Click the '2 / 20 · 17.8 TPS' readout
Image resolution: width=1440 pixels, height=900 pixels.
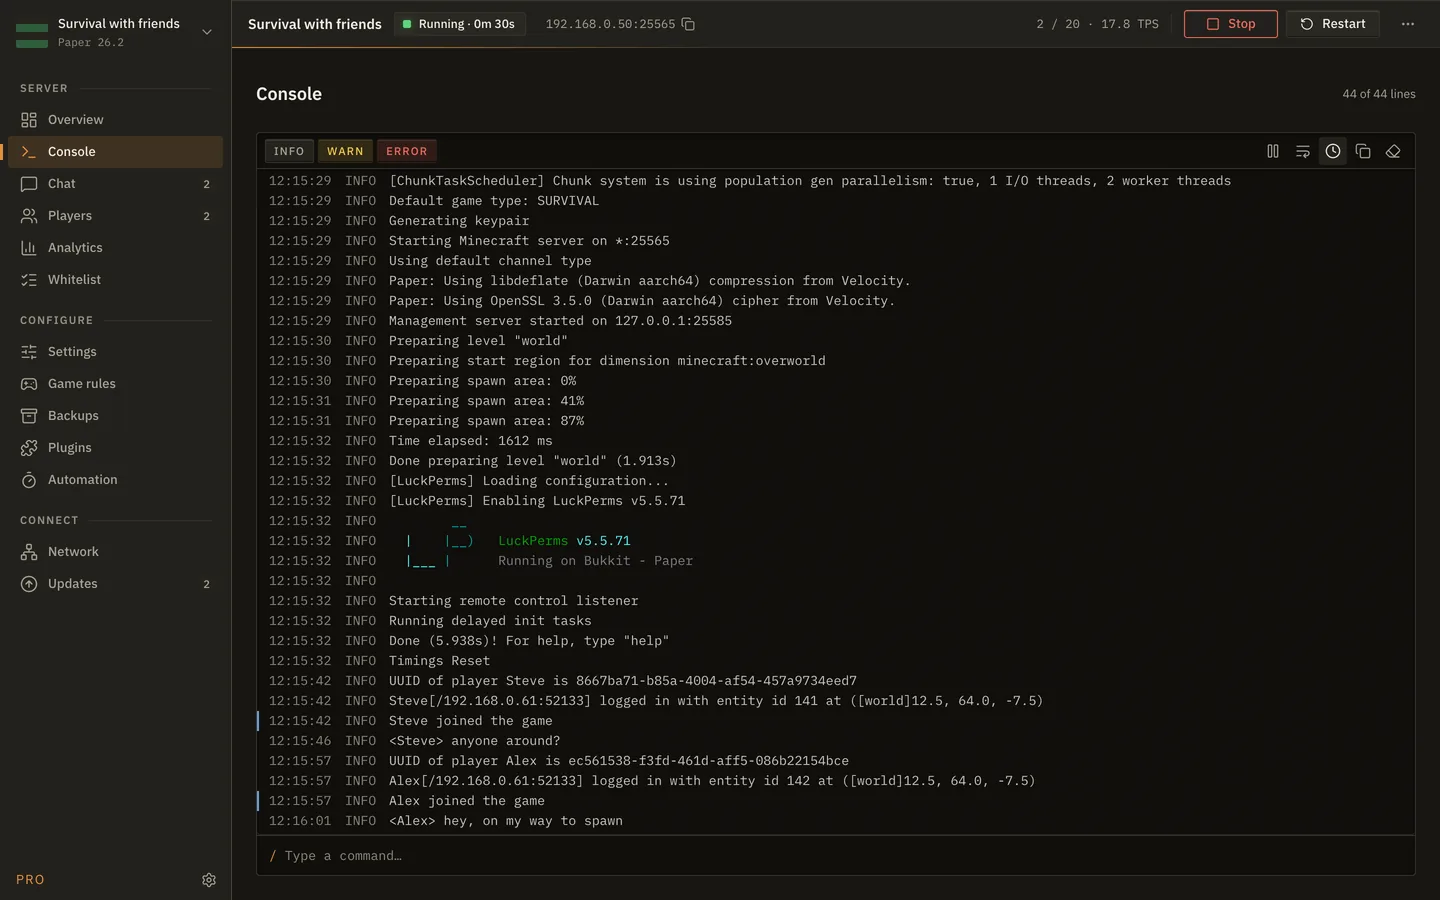[x=1097, y=24]
